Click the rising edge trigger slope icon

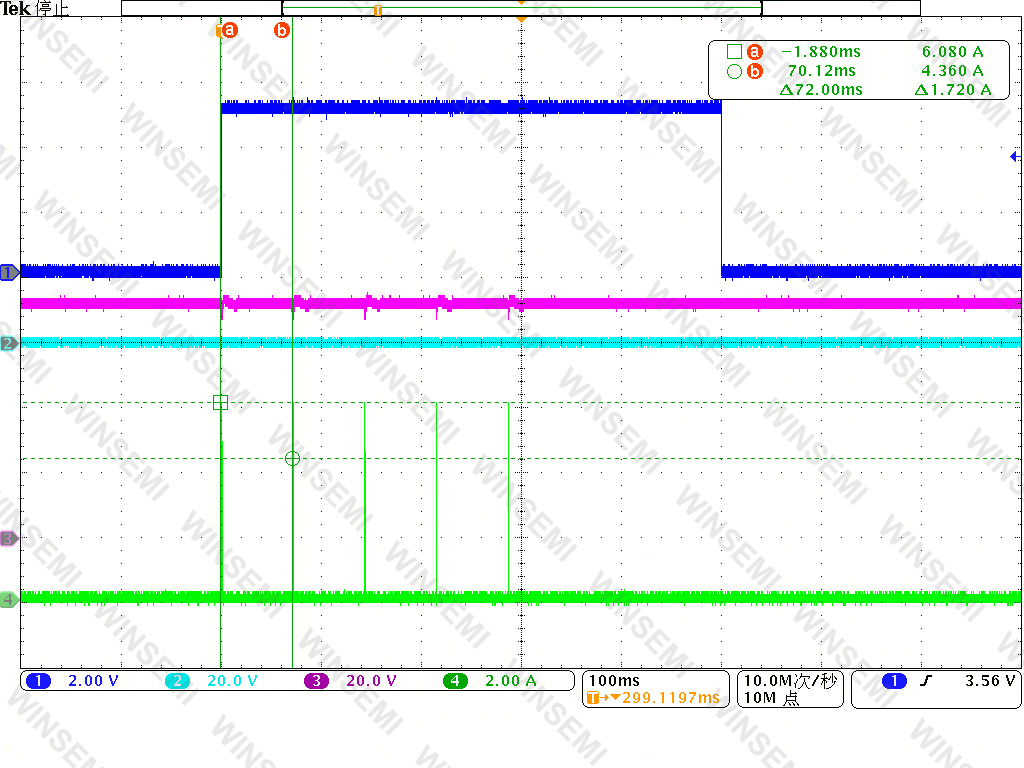pos(925,681)
